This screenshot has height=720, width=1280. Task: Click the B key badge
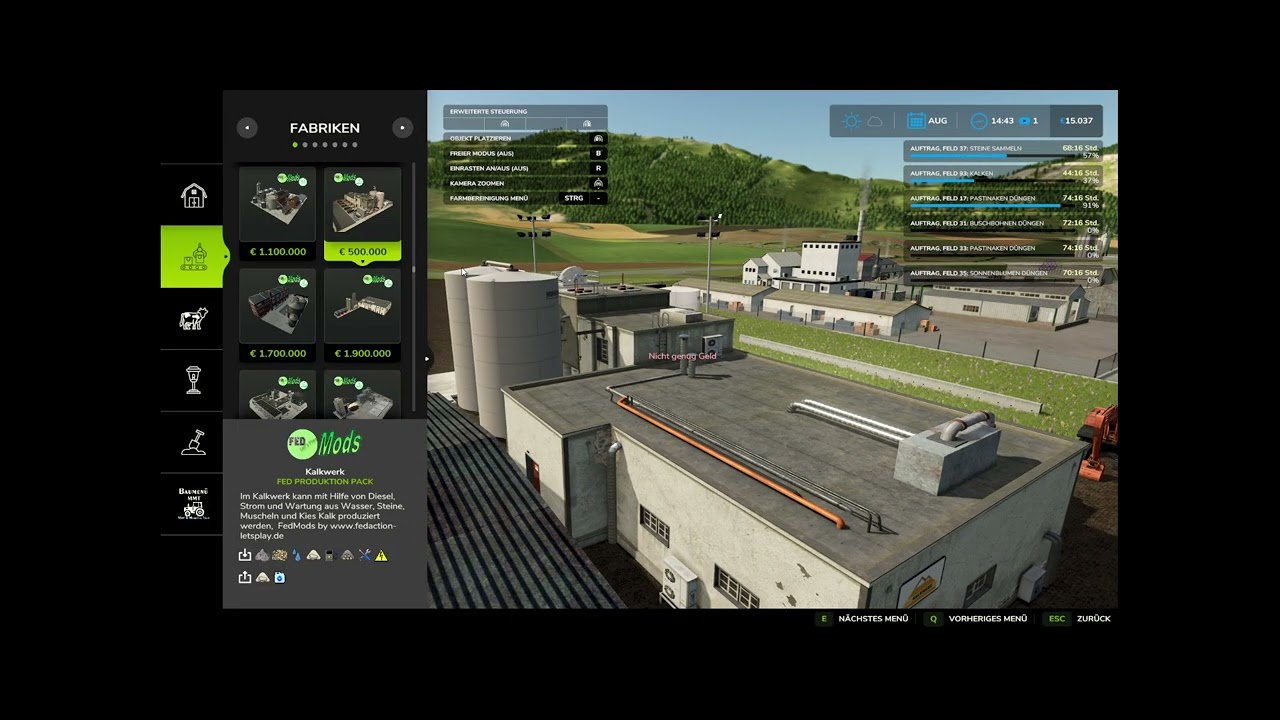[x=598, y=153]
